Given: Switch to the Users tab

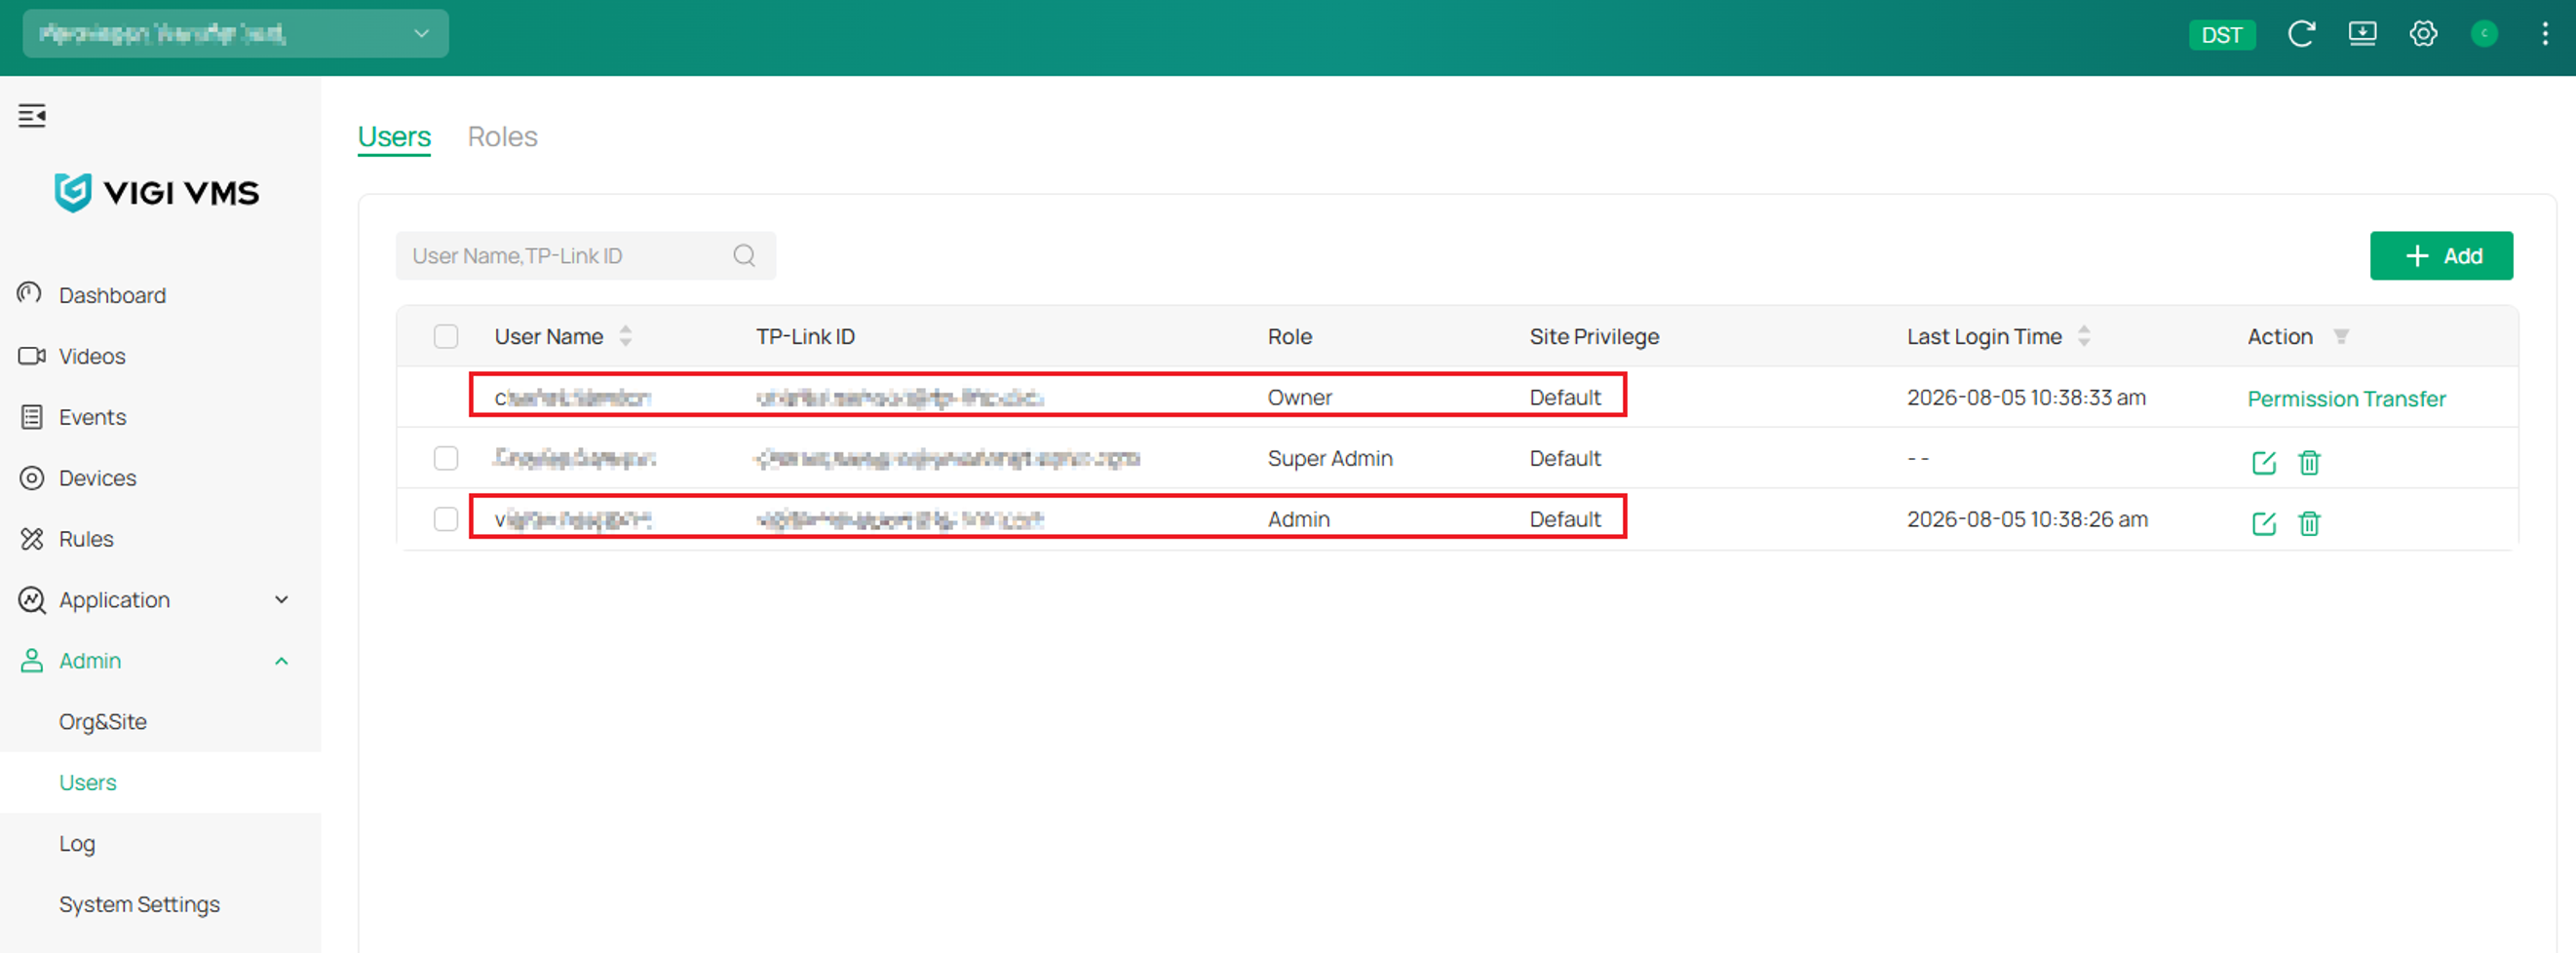Looking at the screenshot, I should [x=394, y=137].
